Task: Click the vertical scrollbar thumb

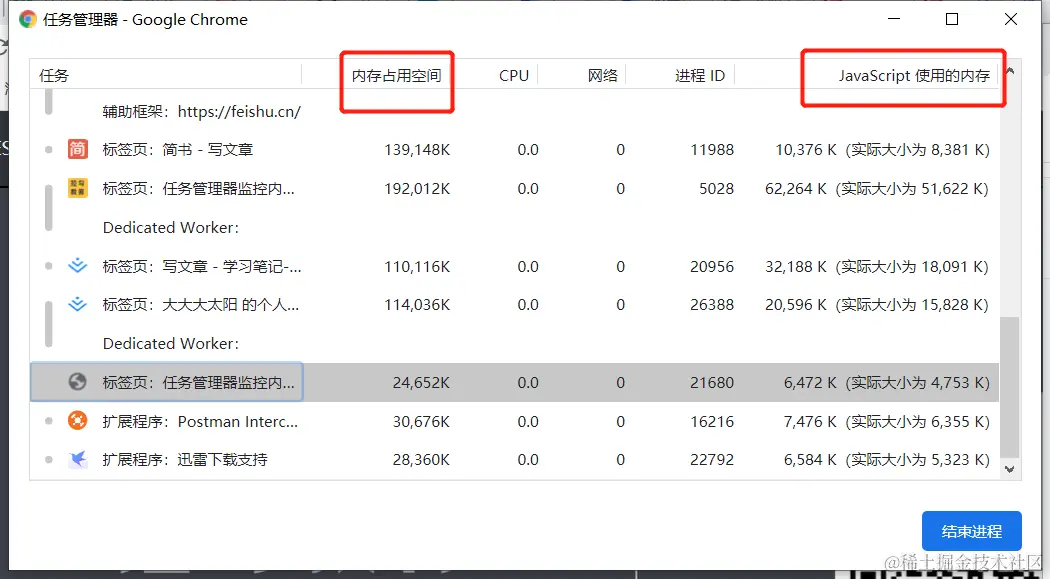Action: click(1010, 388)
